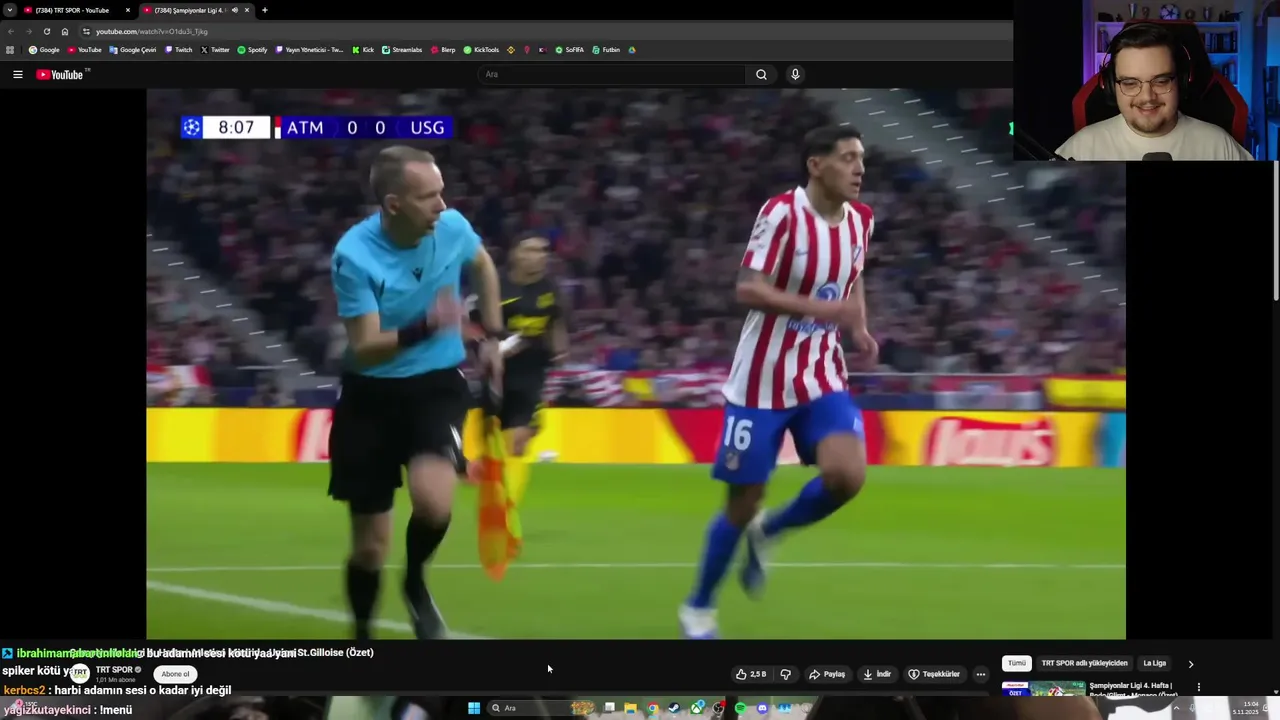
Task: Open the Spotify bookmark
Action: click(253, 49)
